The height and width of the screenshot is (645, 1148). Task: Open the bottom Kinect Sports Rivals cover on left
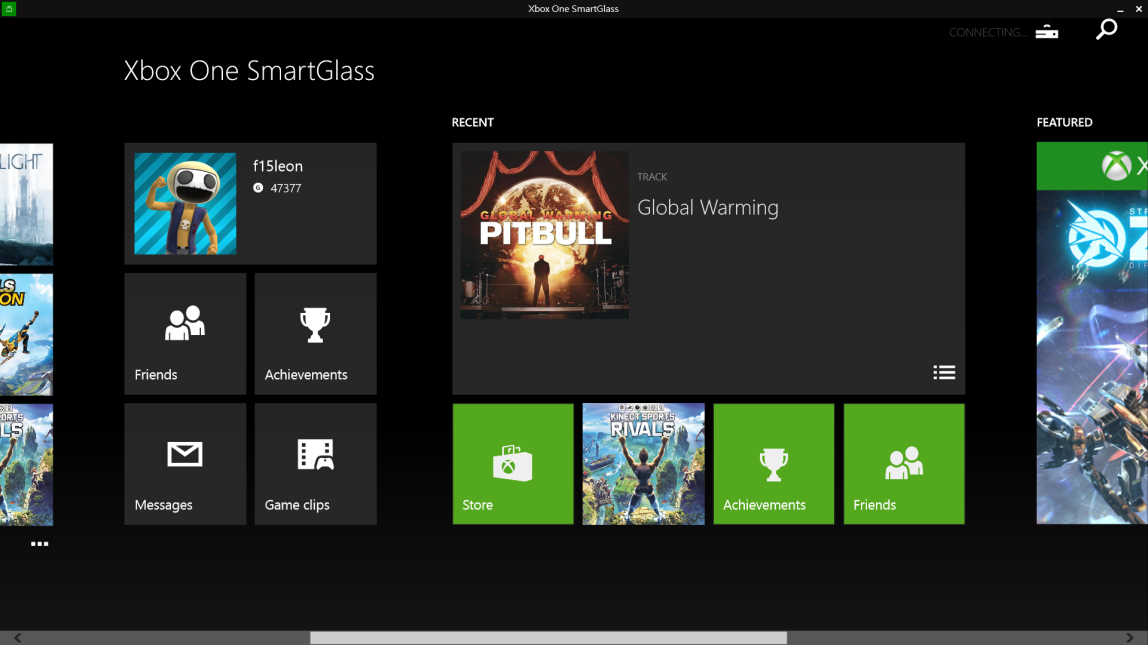[x=26, y=465]
